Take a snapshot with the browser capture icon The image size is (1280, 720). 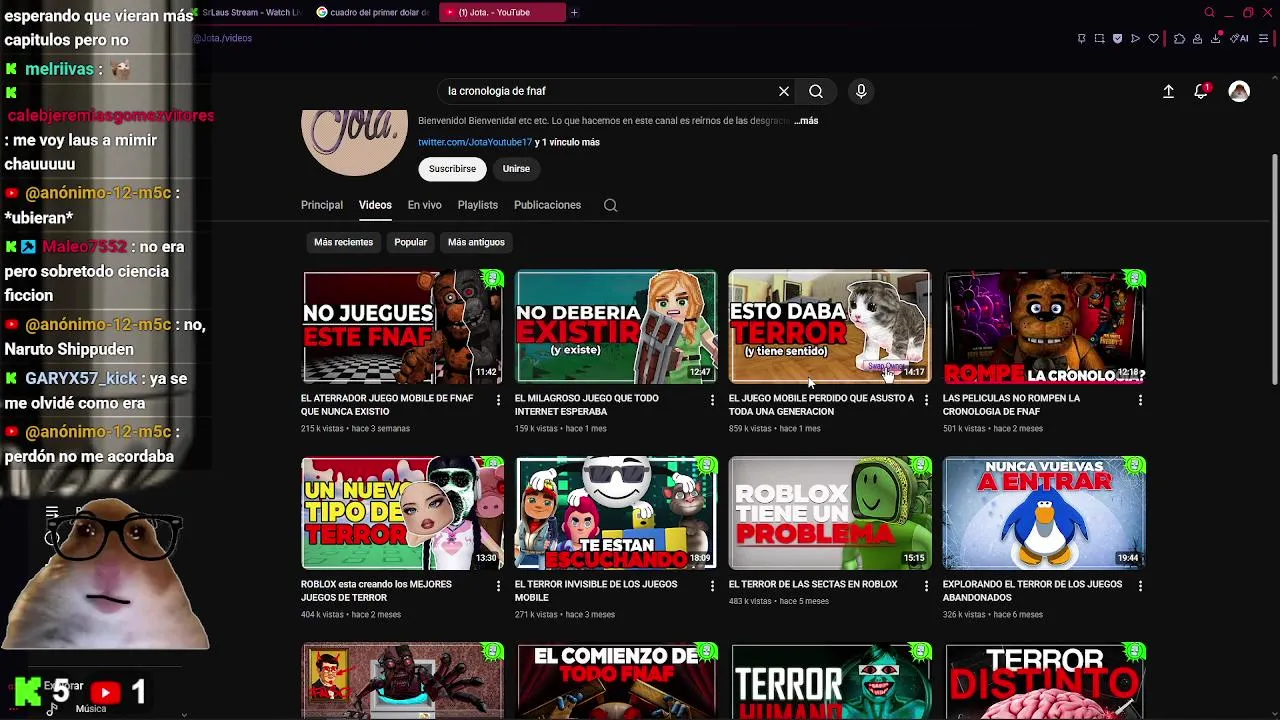coord(1099,39)
